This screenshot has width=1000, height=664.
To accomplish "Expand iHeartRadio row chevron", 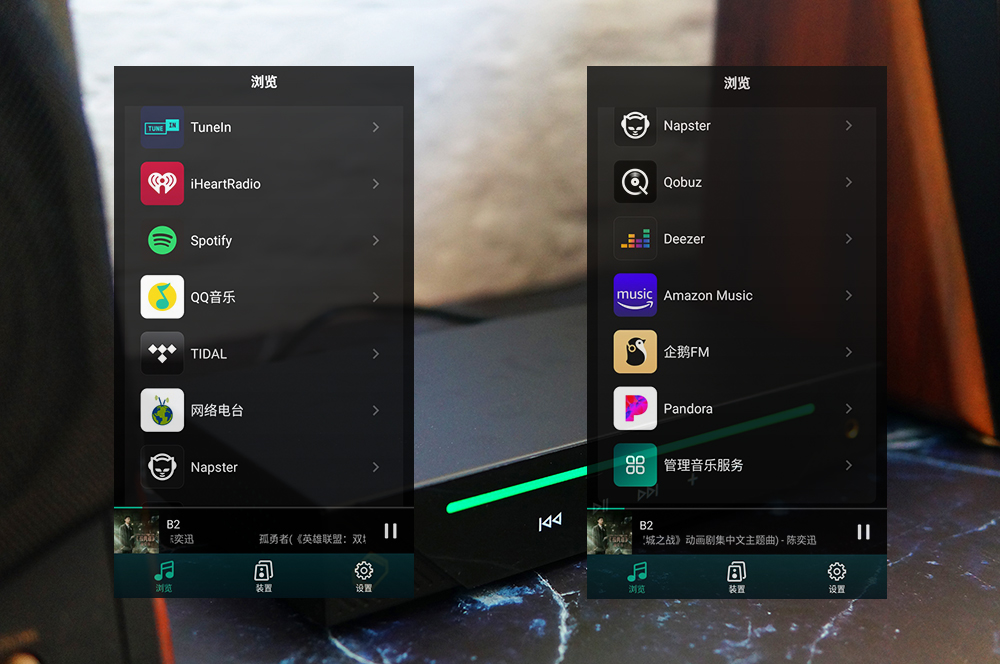I will pyautogui.click(x=376, y=184).
